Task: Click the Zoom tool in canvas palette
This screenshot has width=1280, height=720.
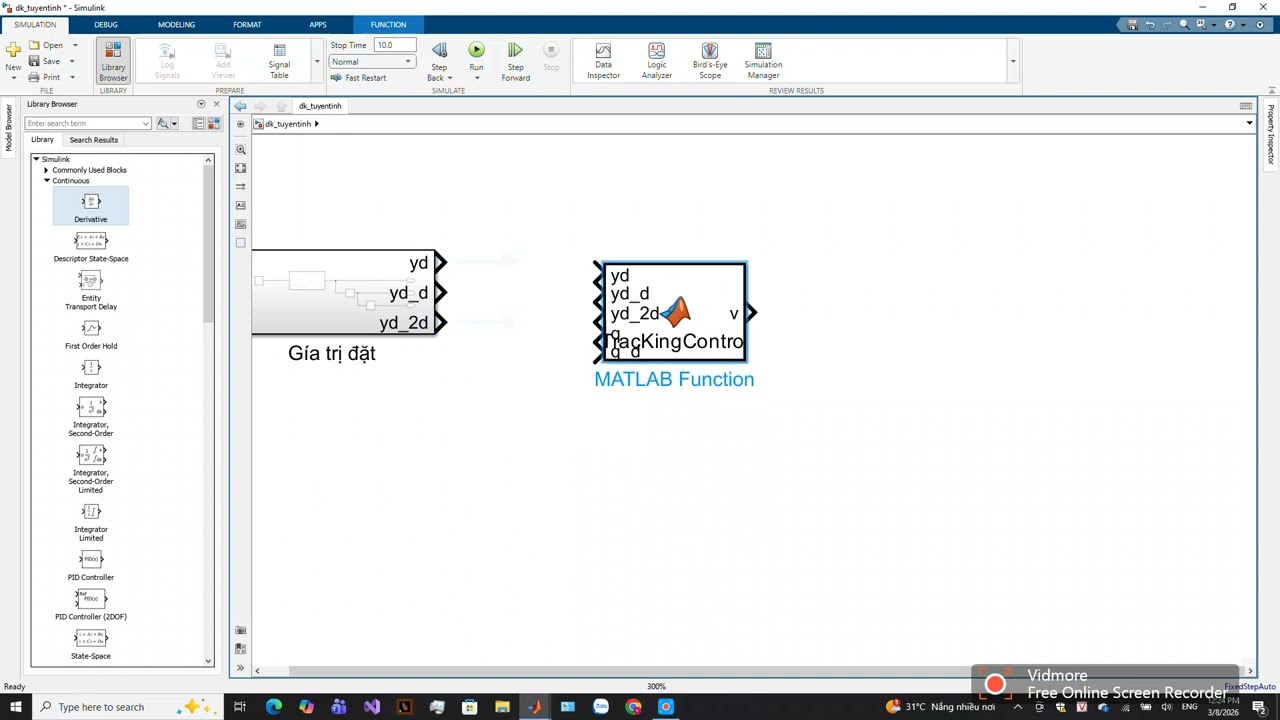Action: pyautogui.click(x=240, y=149)
